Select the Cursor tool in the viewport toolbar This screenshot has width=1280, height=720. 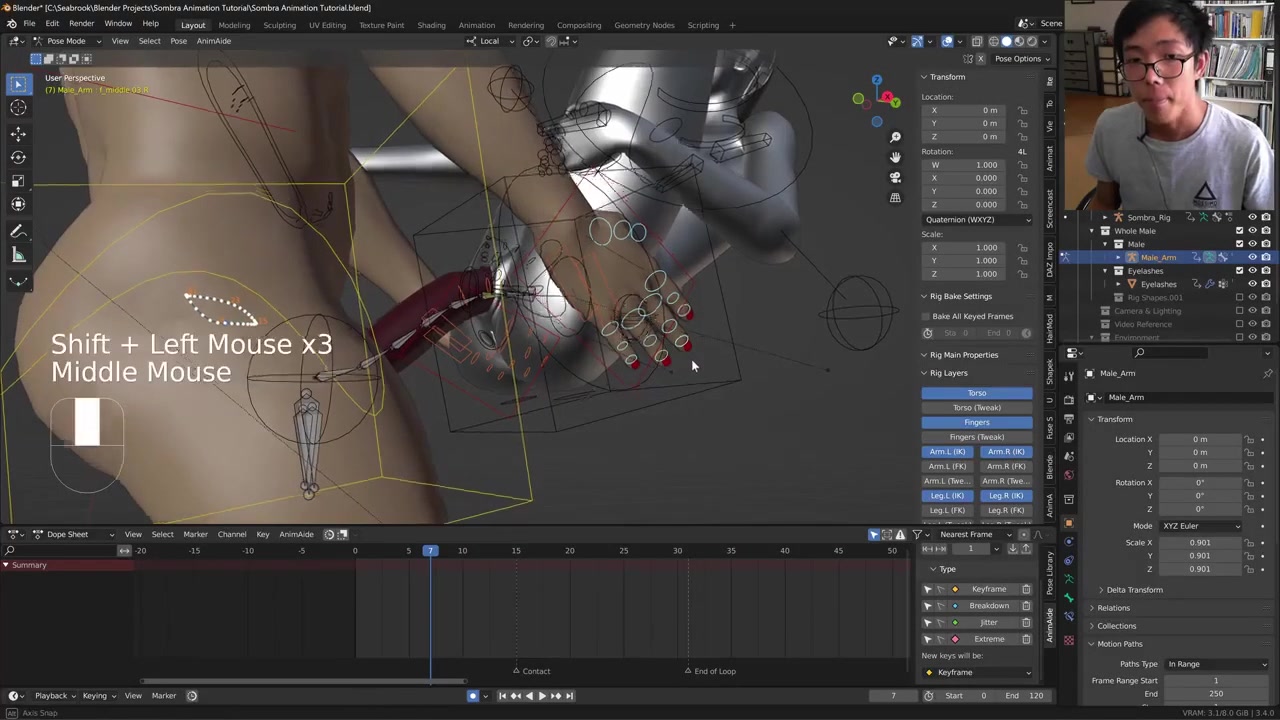[x=18, y=108]
